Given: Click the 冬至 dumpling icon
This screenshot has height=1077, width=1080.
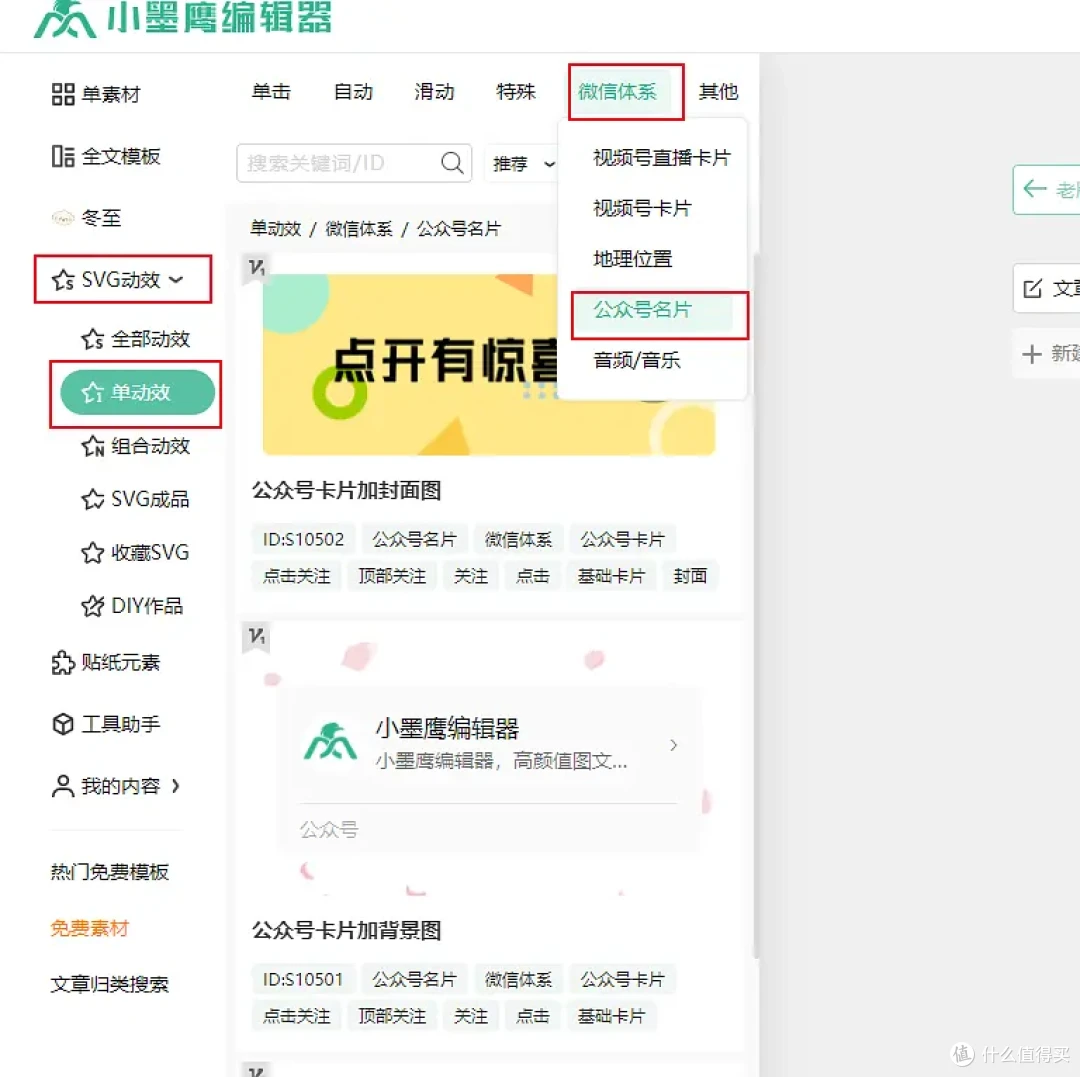Looking at the screenshot, I should point(63,219).
